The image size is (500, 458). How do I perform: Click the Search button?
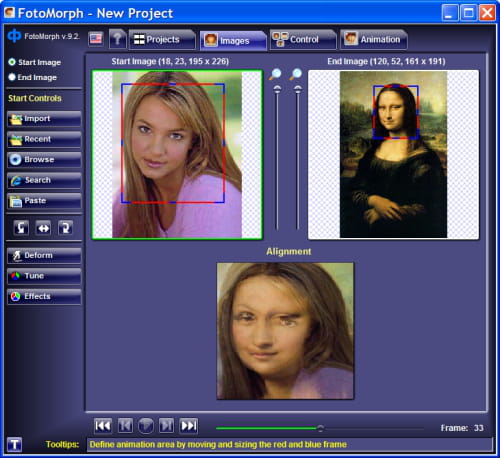44,180
